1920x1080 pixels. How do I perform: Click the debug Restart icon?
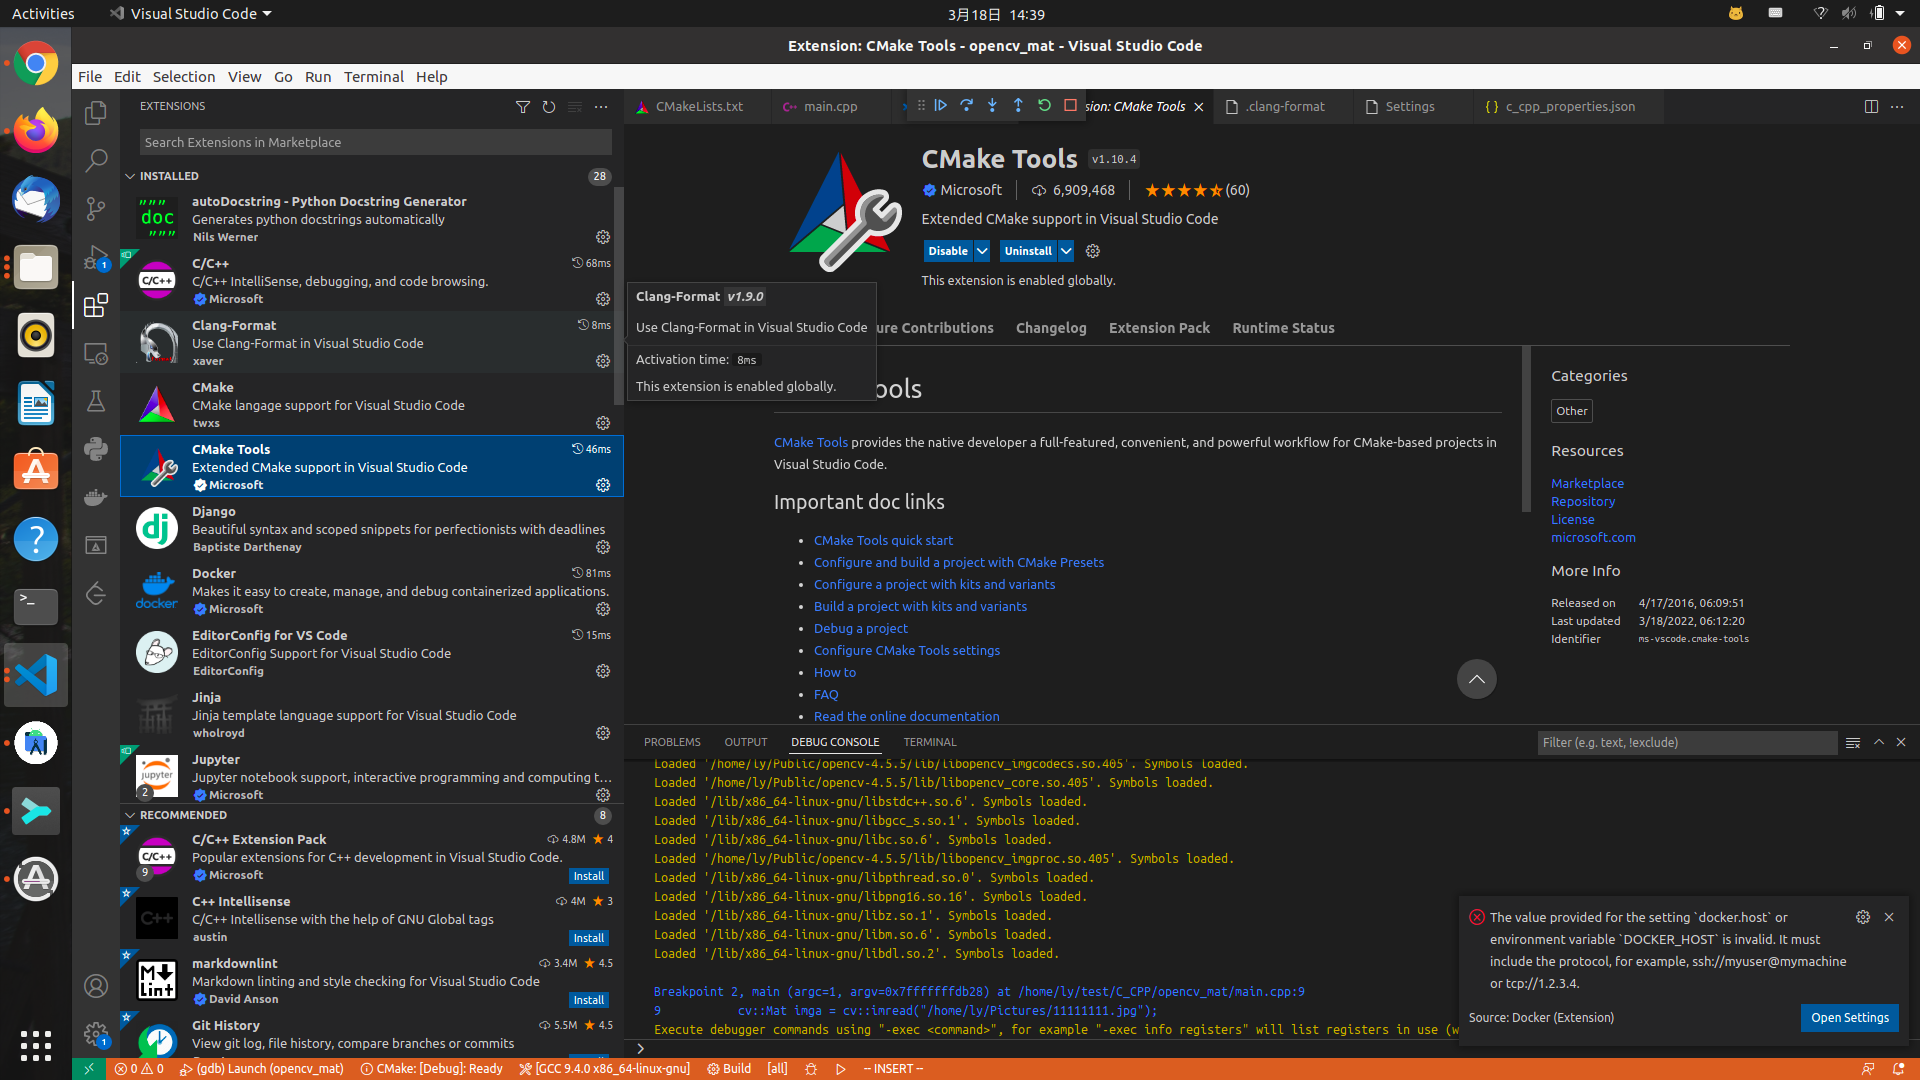(1044, 106)
